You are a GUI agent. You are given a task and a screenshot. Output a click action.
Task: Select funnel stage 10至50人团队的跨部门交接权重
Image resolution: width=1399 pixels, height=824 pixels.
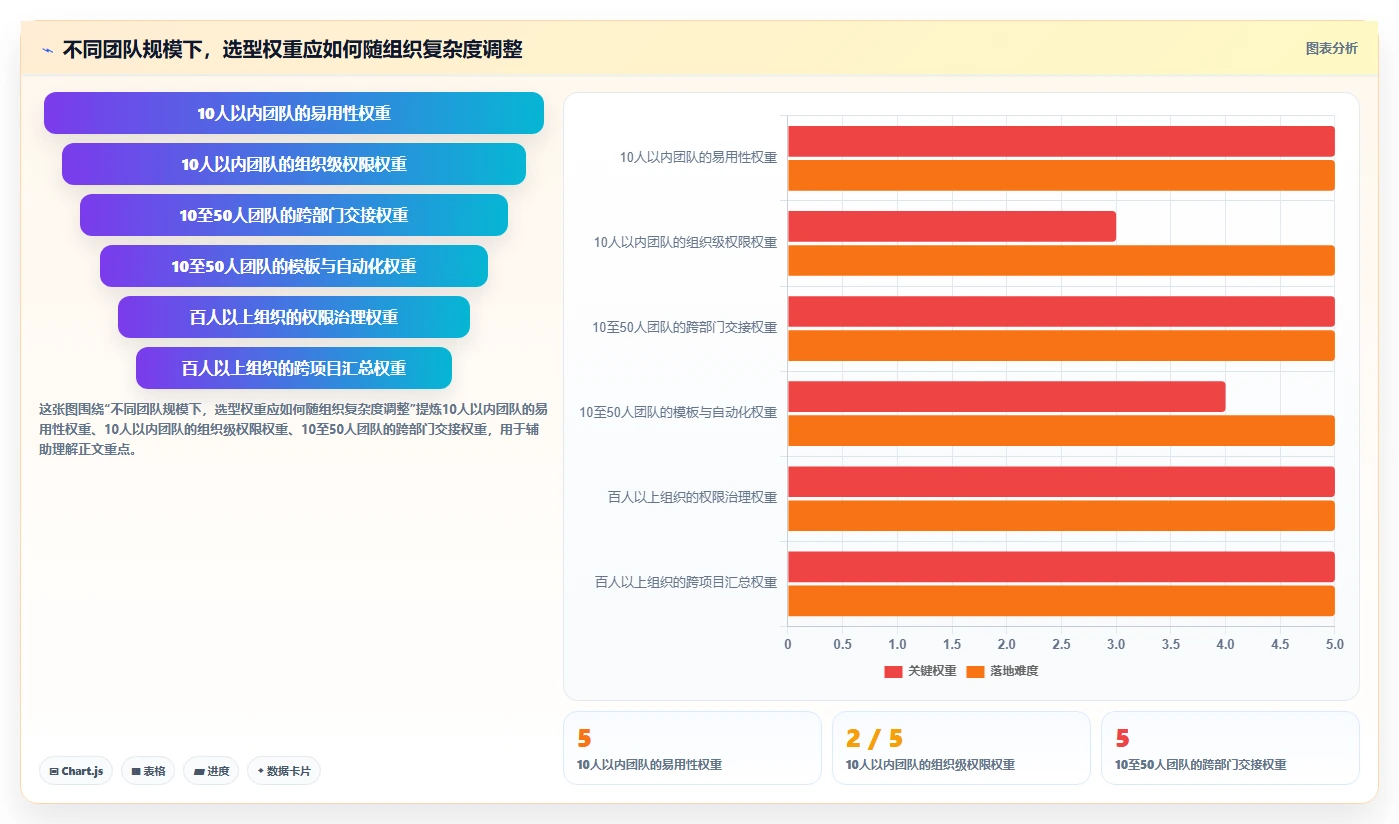tap(294, 215)
